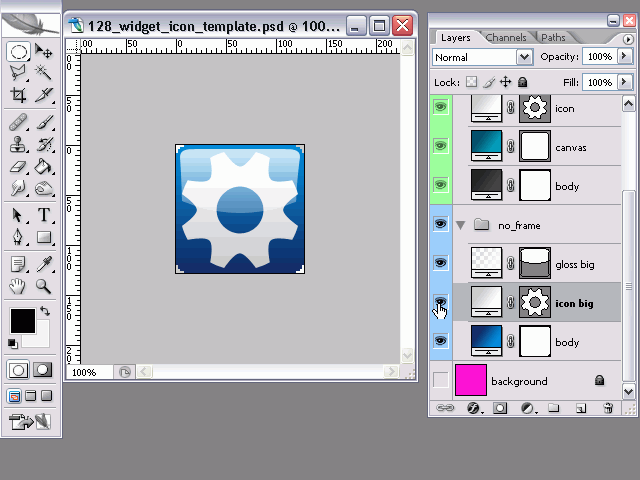640x480 pixels.
Task: Toggle lock position
Action: (x=505, y=82)
